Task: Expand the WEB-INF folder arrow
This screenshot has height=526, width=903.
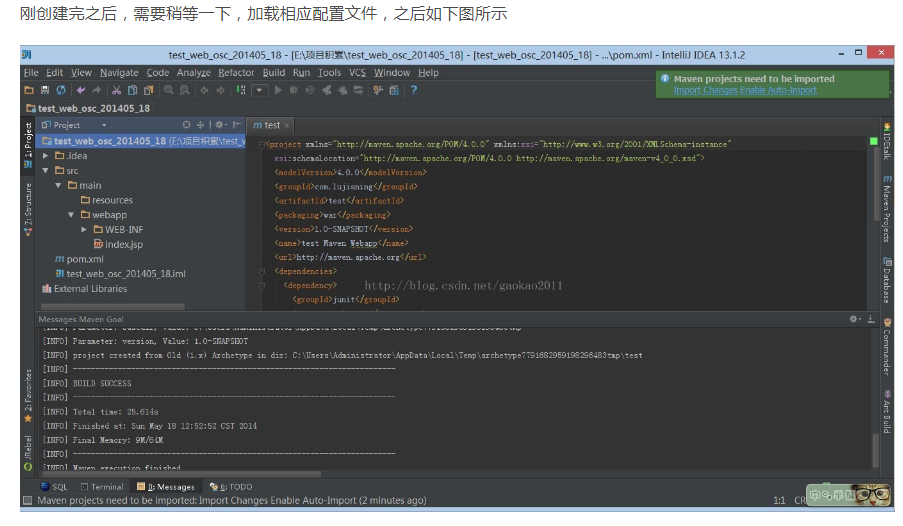Action: point(84,229)
